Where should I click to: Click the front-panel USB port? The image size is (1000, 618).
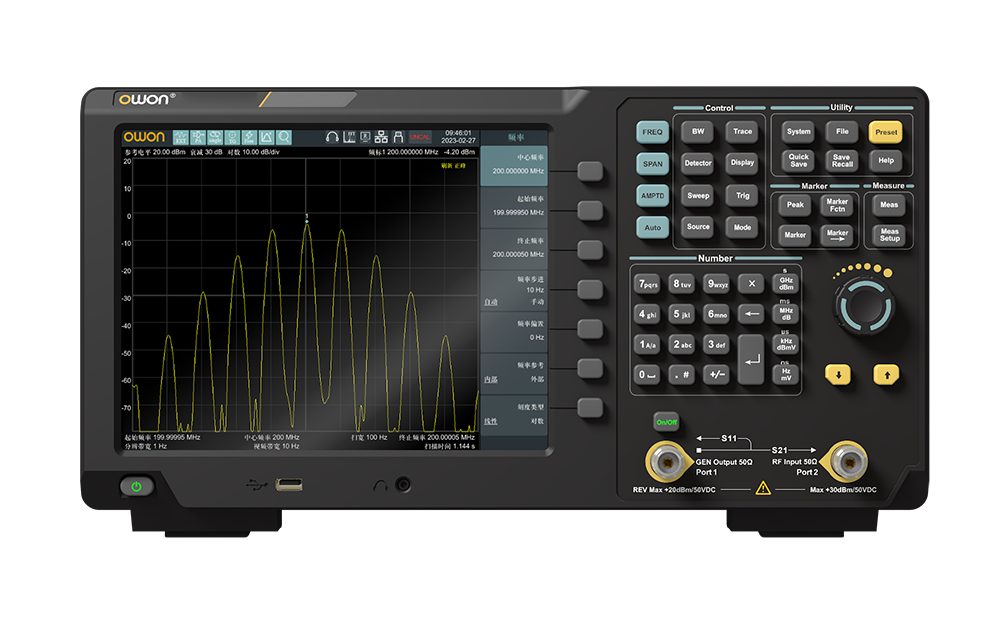click(288, 485)
